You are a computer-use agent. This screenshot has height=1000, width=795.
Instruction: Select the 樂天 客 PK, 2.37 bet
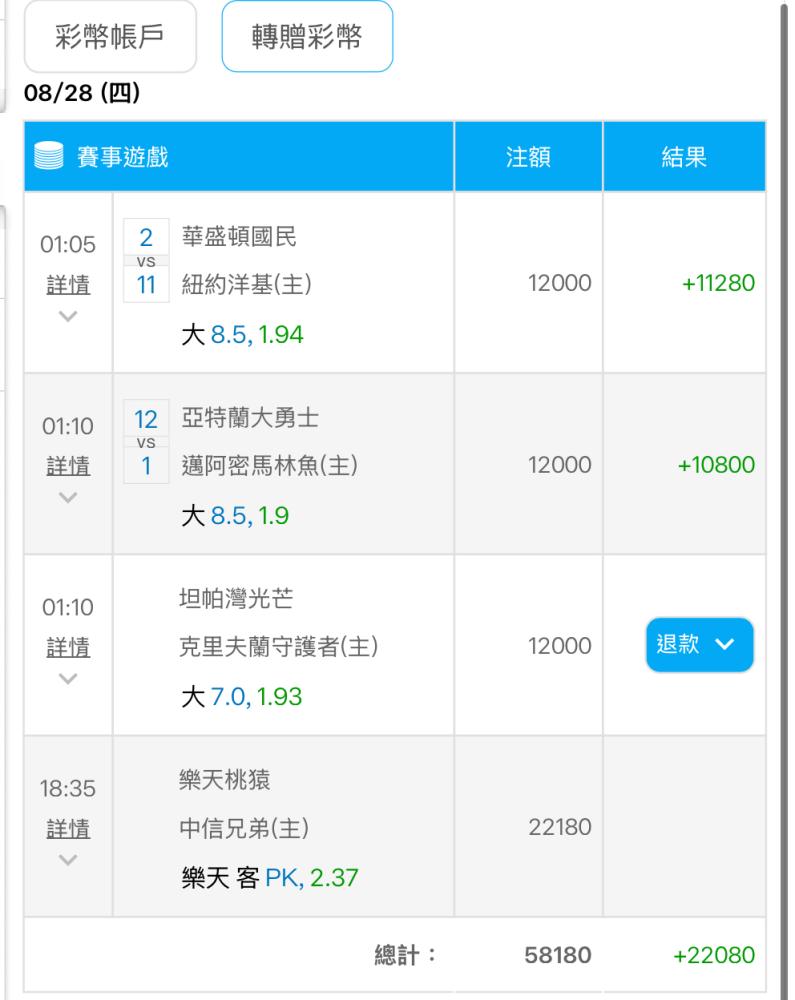pyautogui.click(x=270, y=878)
